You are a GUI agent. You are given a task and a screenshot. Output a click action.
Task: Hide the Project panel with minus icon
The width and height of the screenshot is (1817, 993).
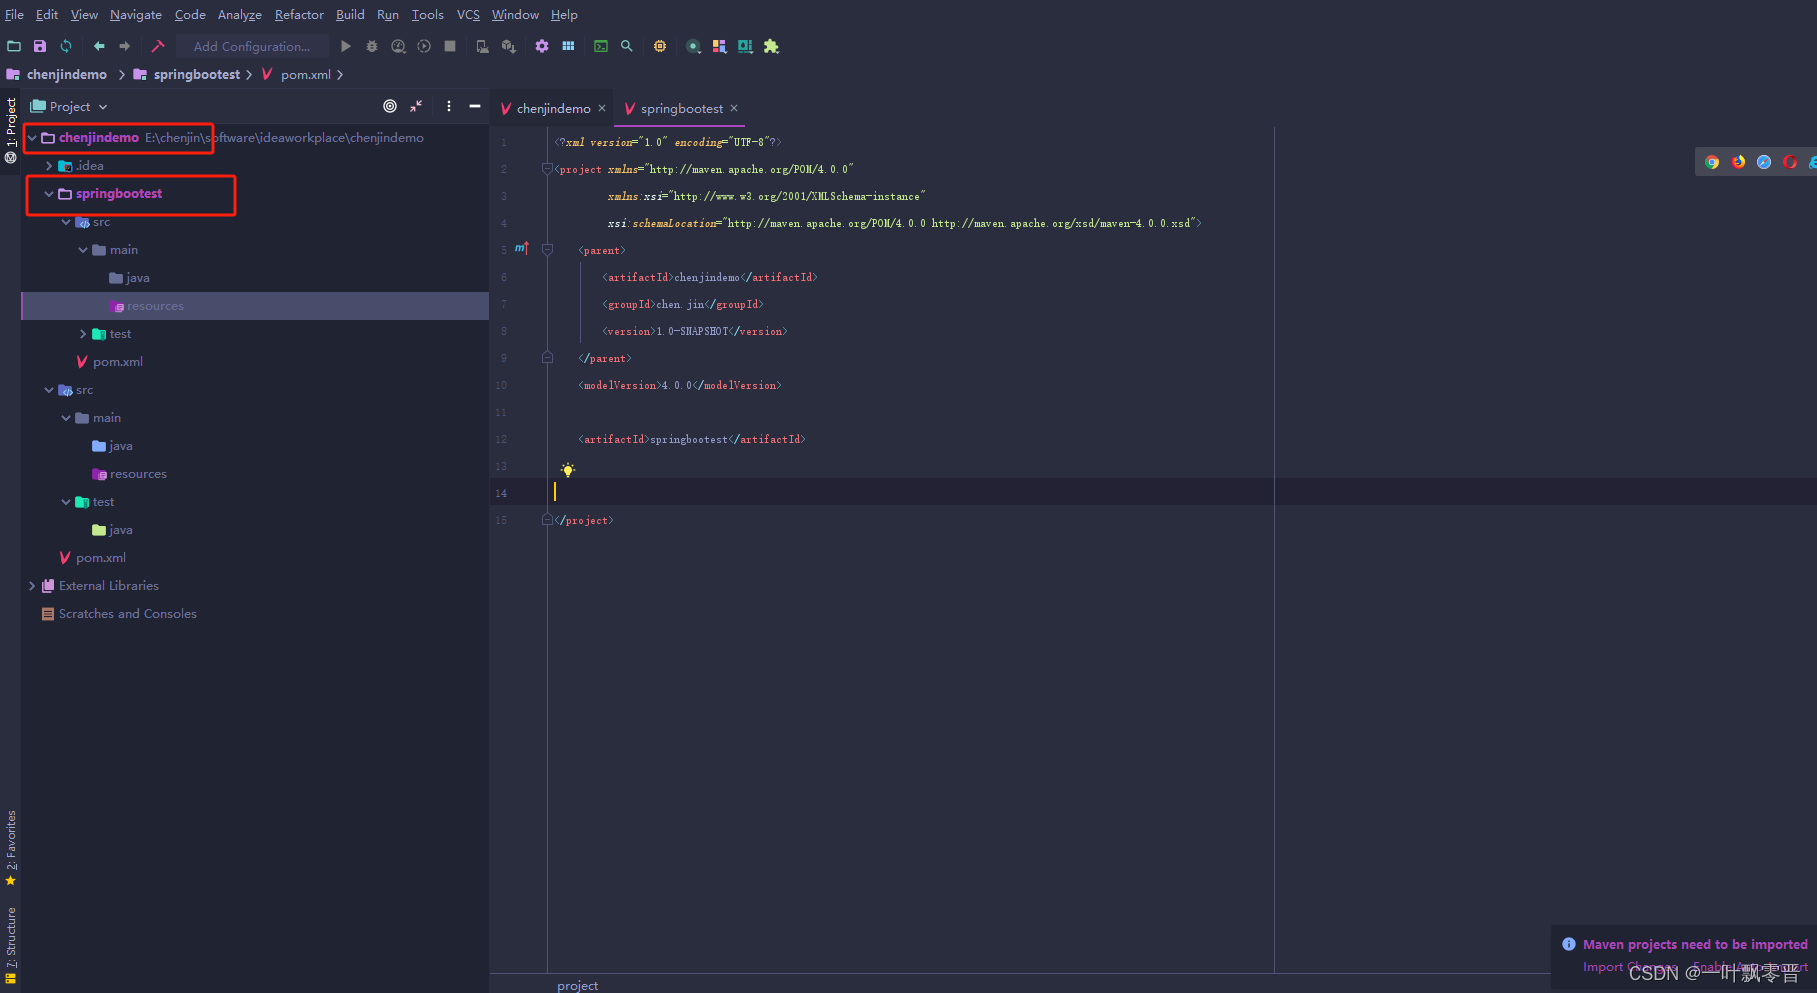point(475,106)
